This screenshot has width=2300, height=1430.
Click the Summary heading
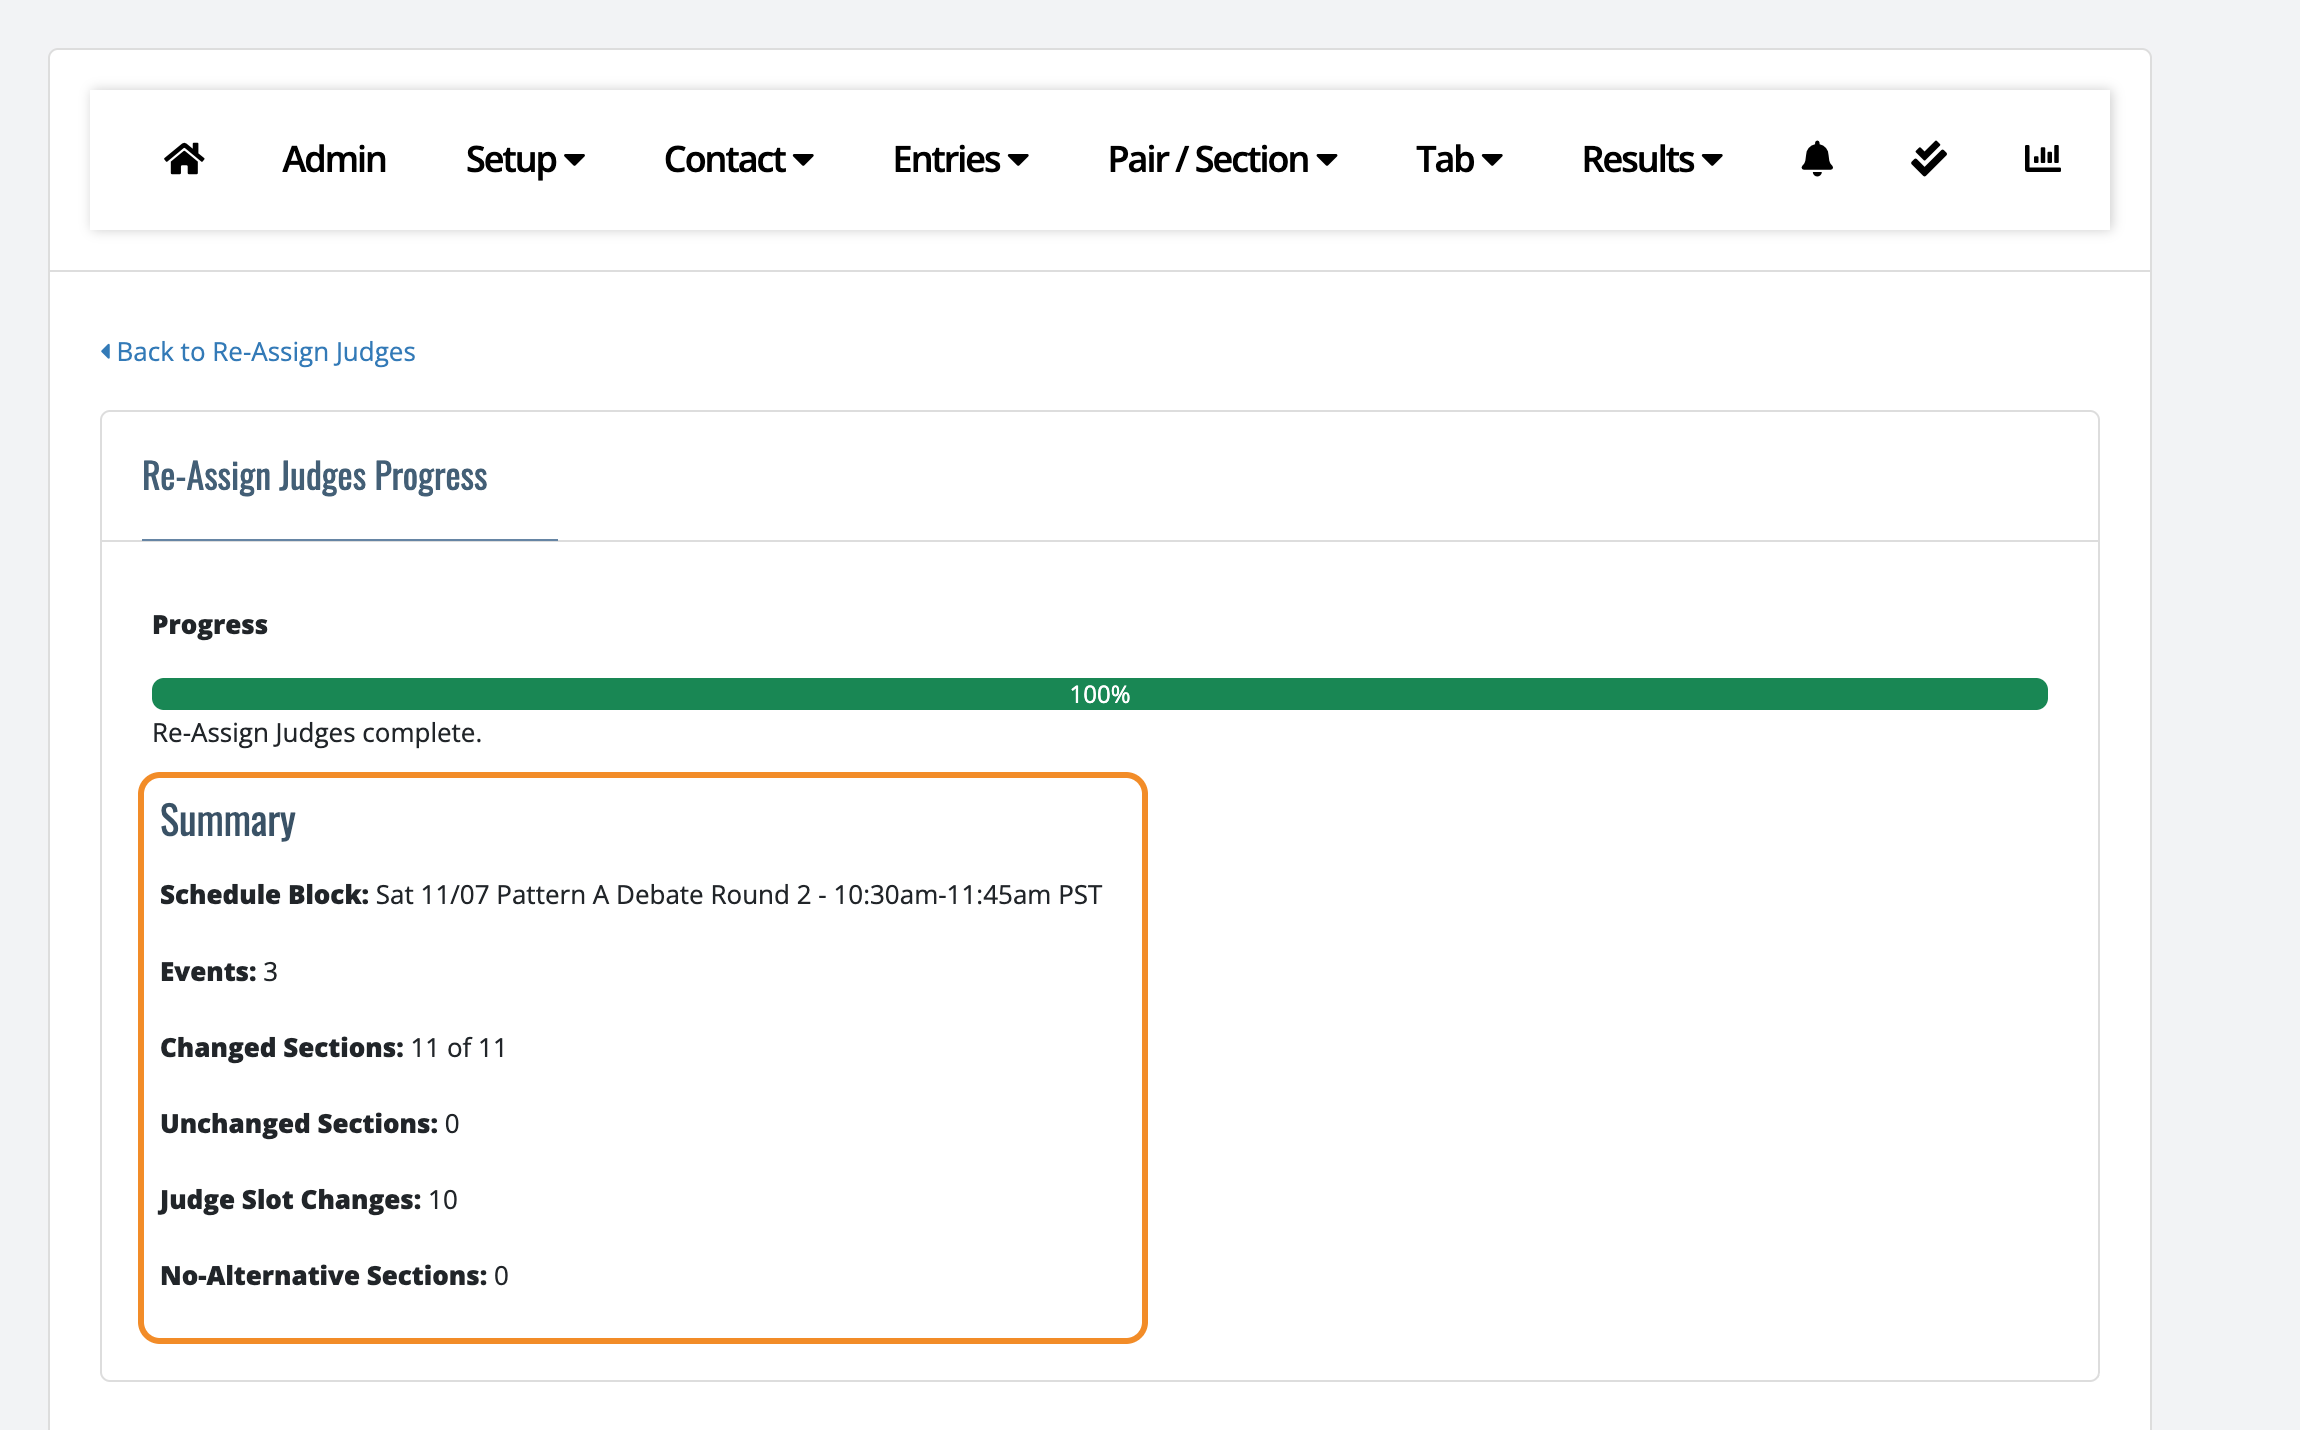[228, 821]
